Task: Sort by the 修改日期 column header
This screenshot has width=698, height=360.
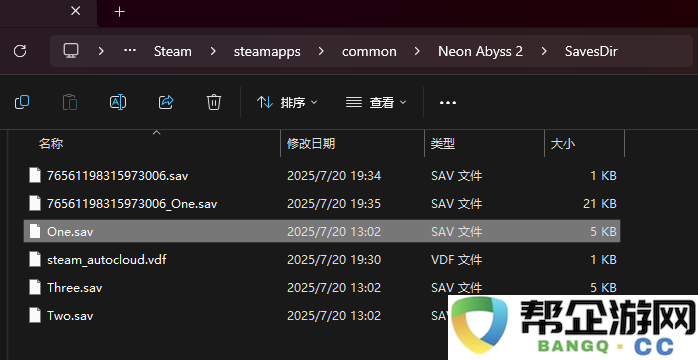Action: pyautogui.click(x=311, y=143)
